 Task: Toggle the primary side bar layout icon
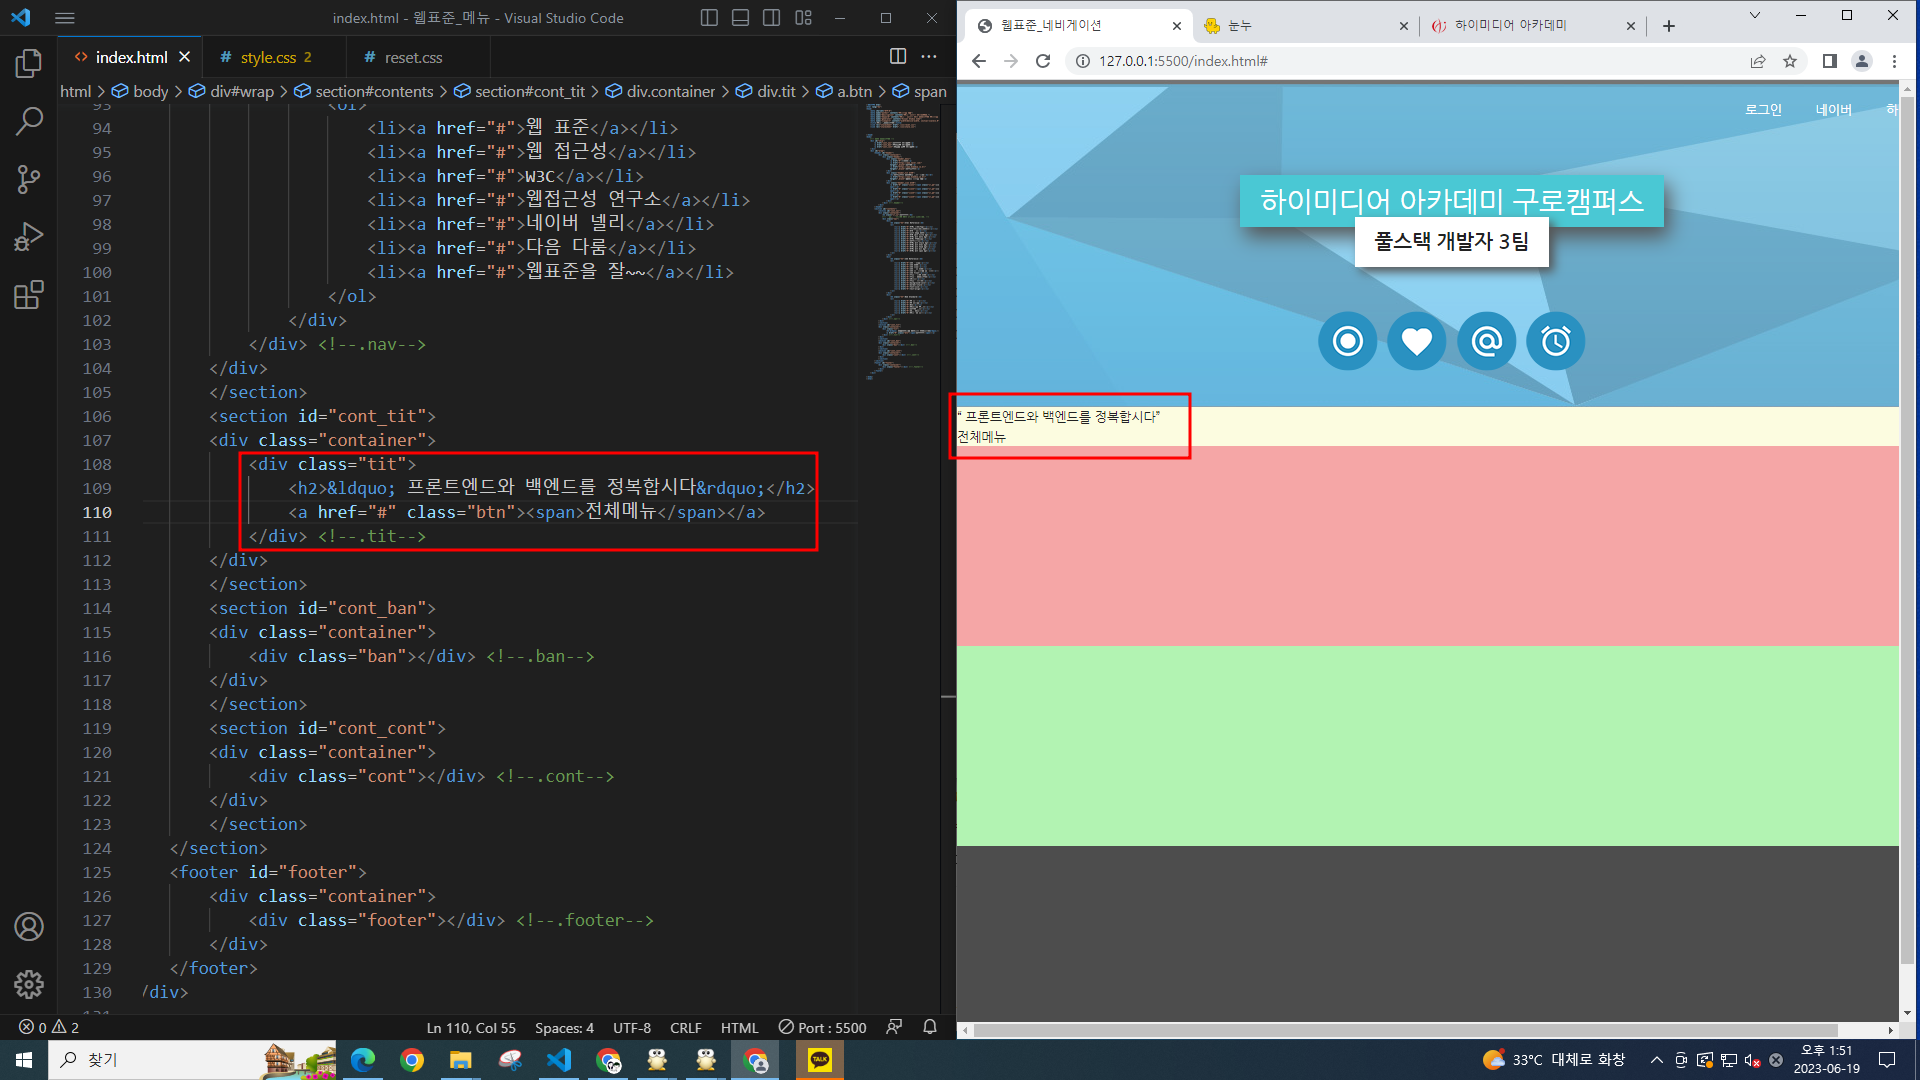click(x=709, y=18)
